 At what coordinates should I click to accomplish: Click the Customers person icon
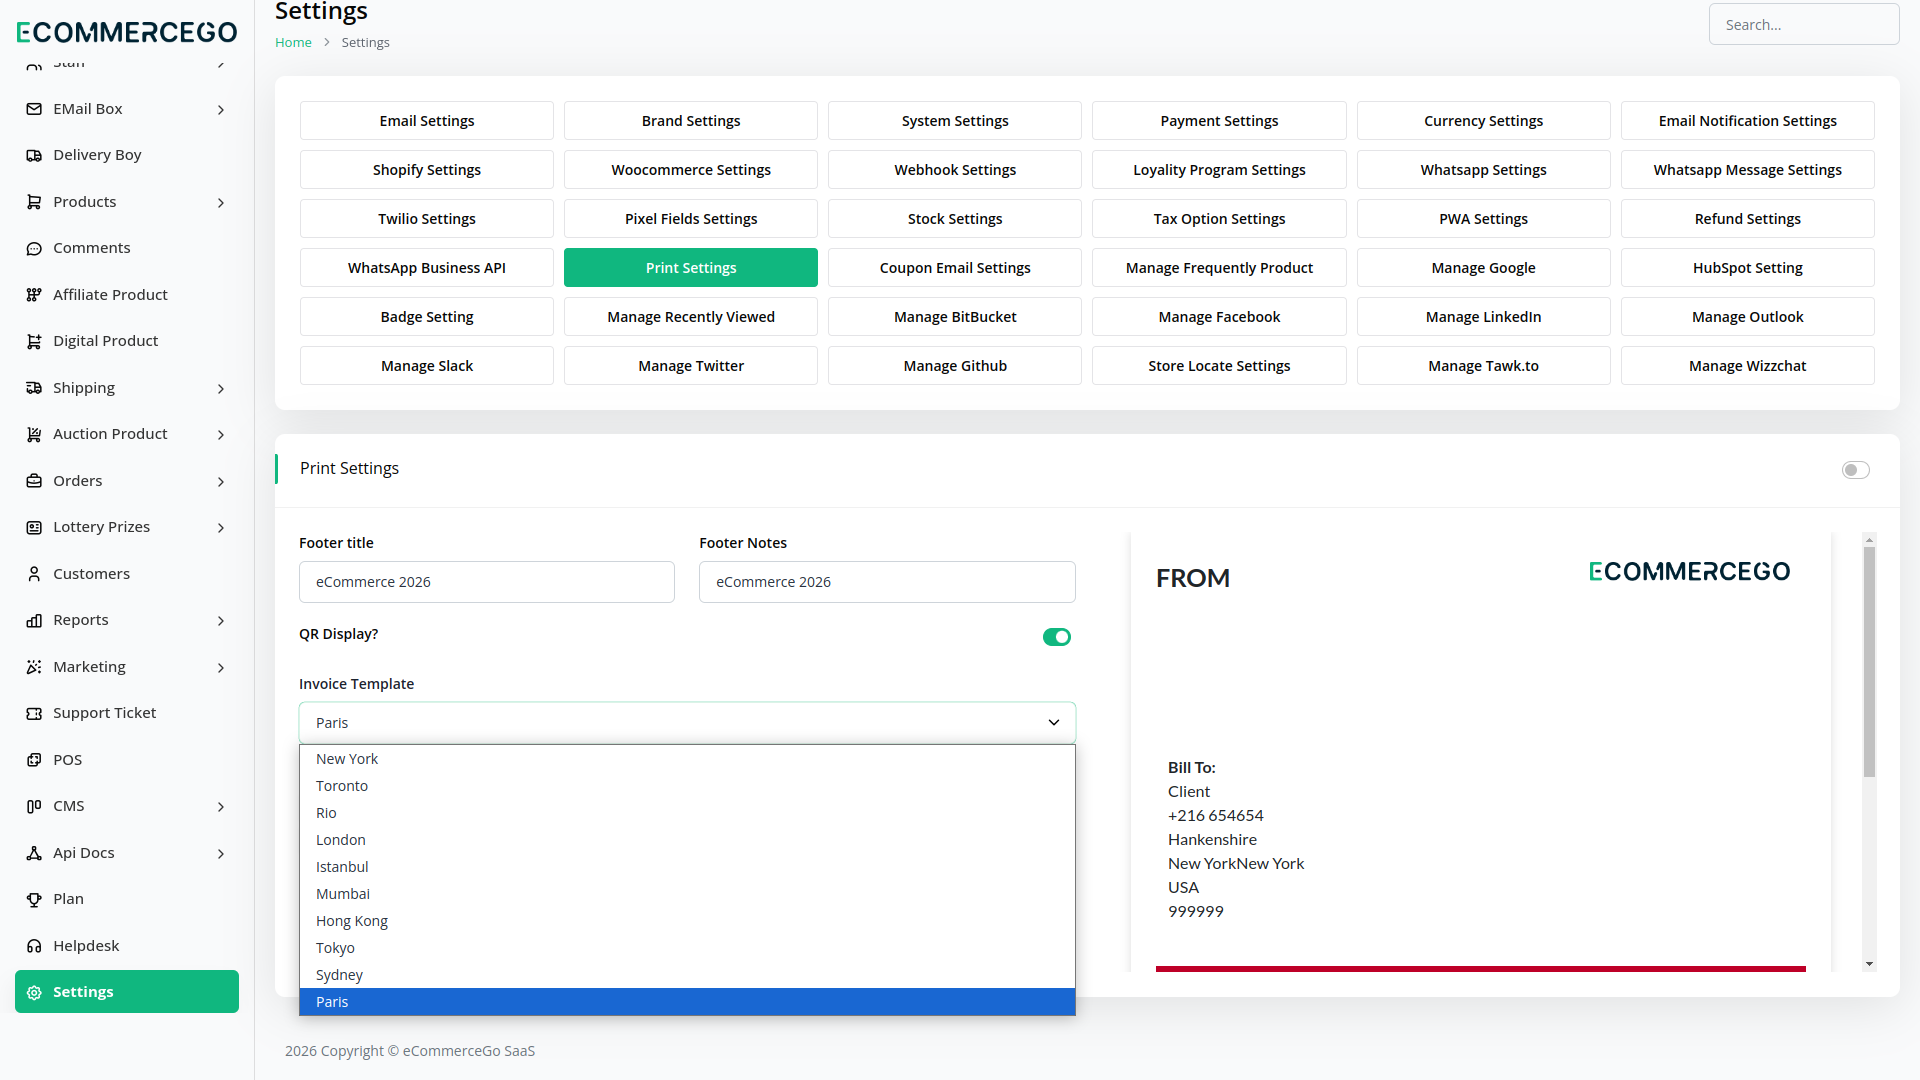34,574
